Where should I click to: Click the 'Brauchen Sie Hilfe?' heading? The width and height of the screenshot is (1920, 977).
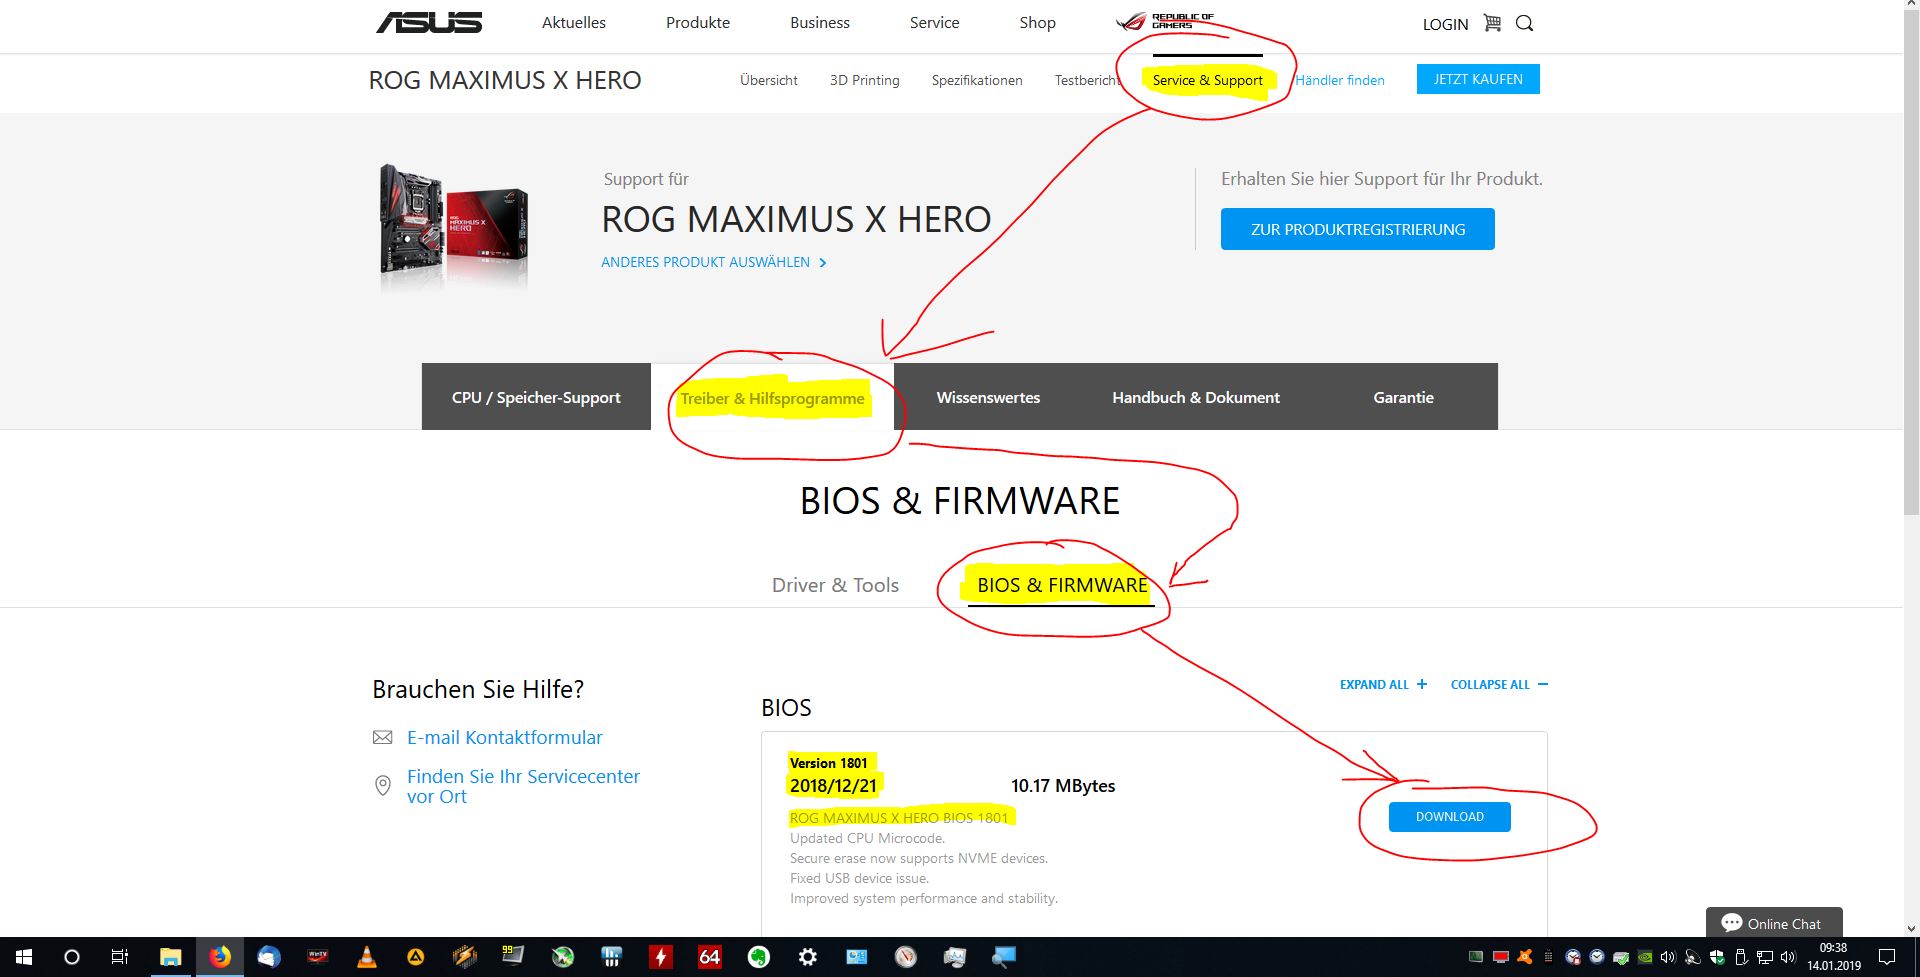478,689
